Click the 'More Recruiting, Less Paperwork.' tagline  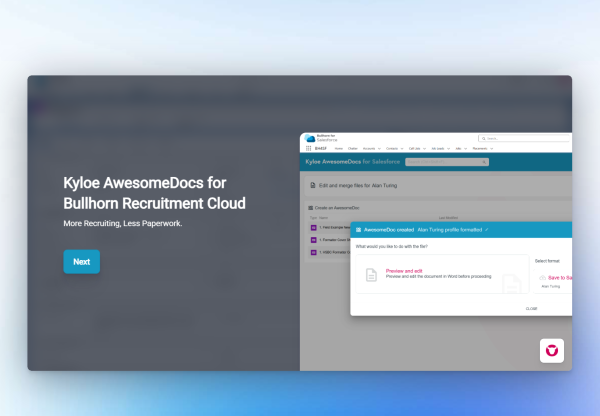tap(123, 223)
